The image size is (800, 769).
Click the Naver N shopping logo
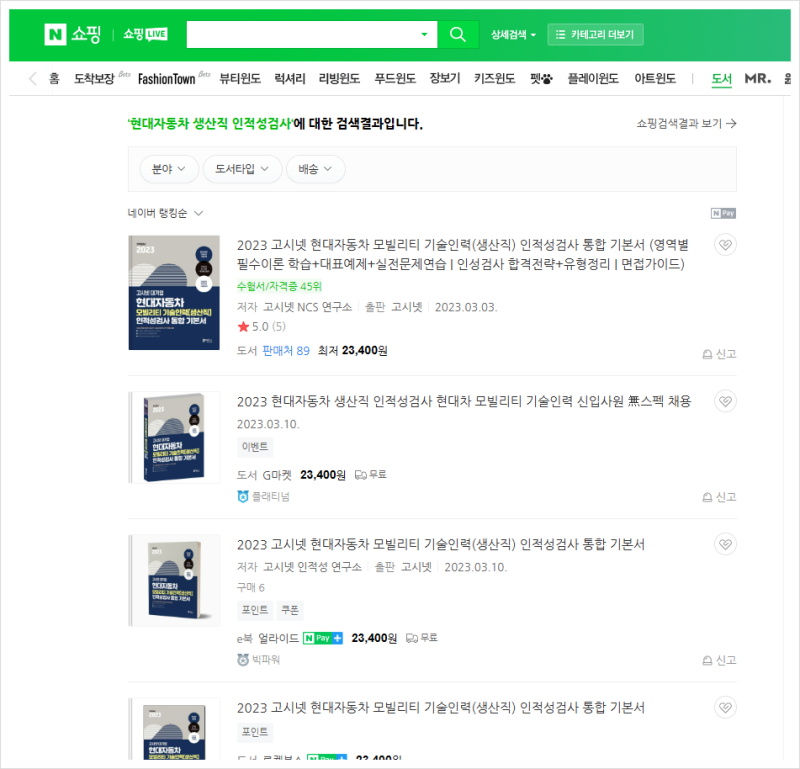click(x=72, y=34)
